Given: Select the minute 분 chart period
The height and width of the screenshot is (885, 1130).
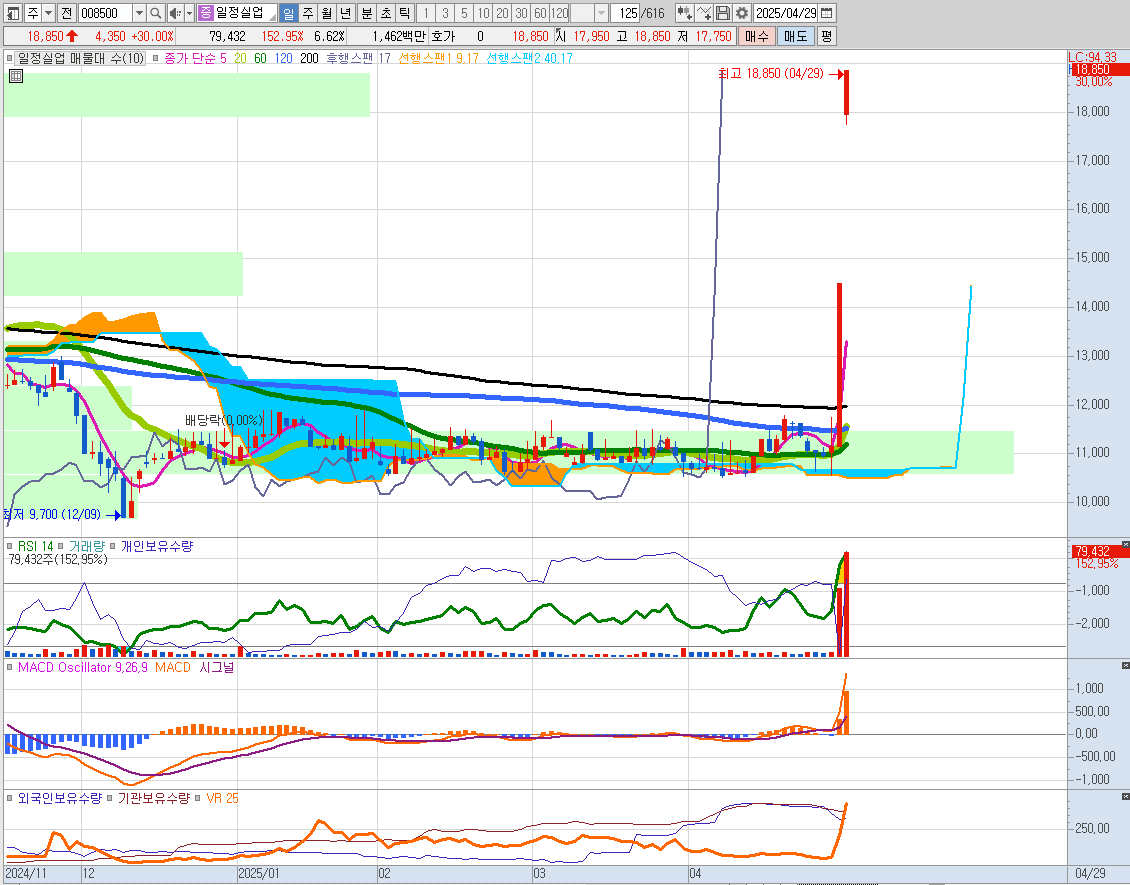Looking at the screenshot, I should tap(367, 13).
